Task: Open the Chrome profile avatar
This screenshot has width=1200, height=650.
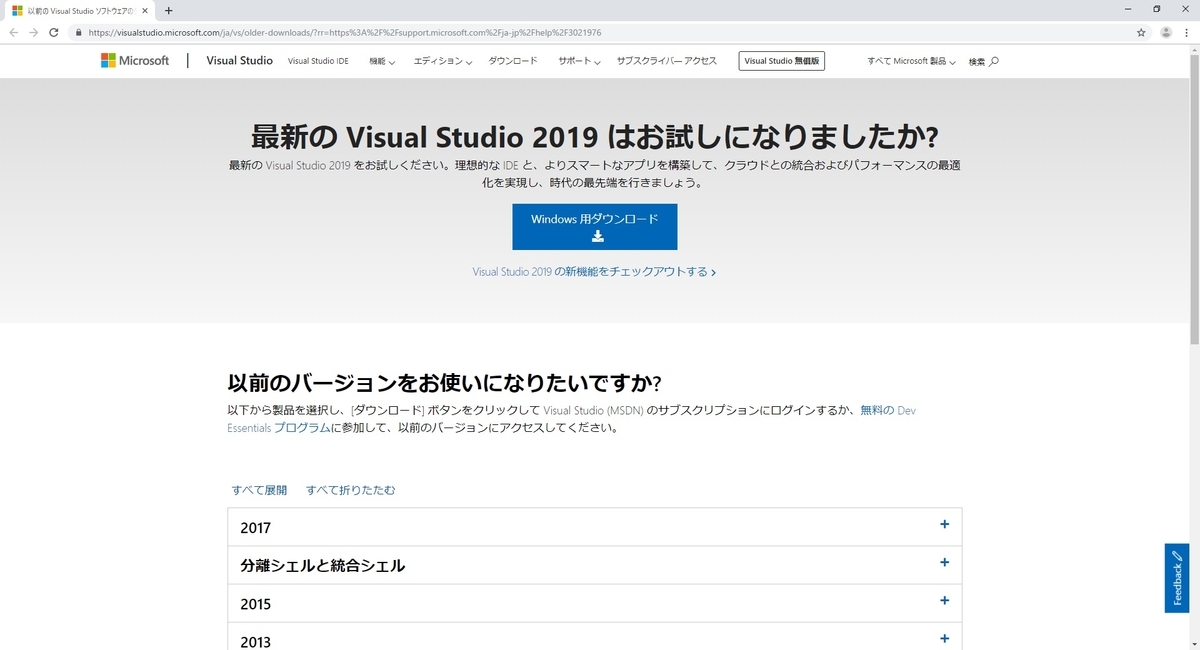Action: tap(1166, 32)
